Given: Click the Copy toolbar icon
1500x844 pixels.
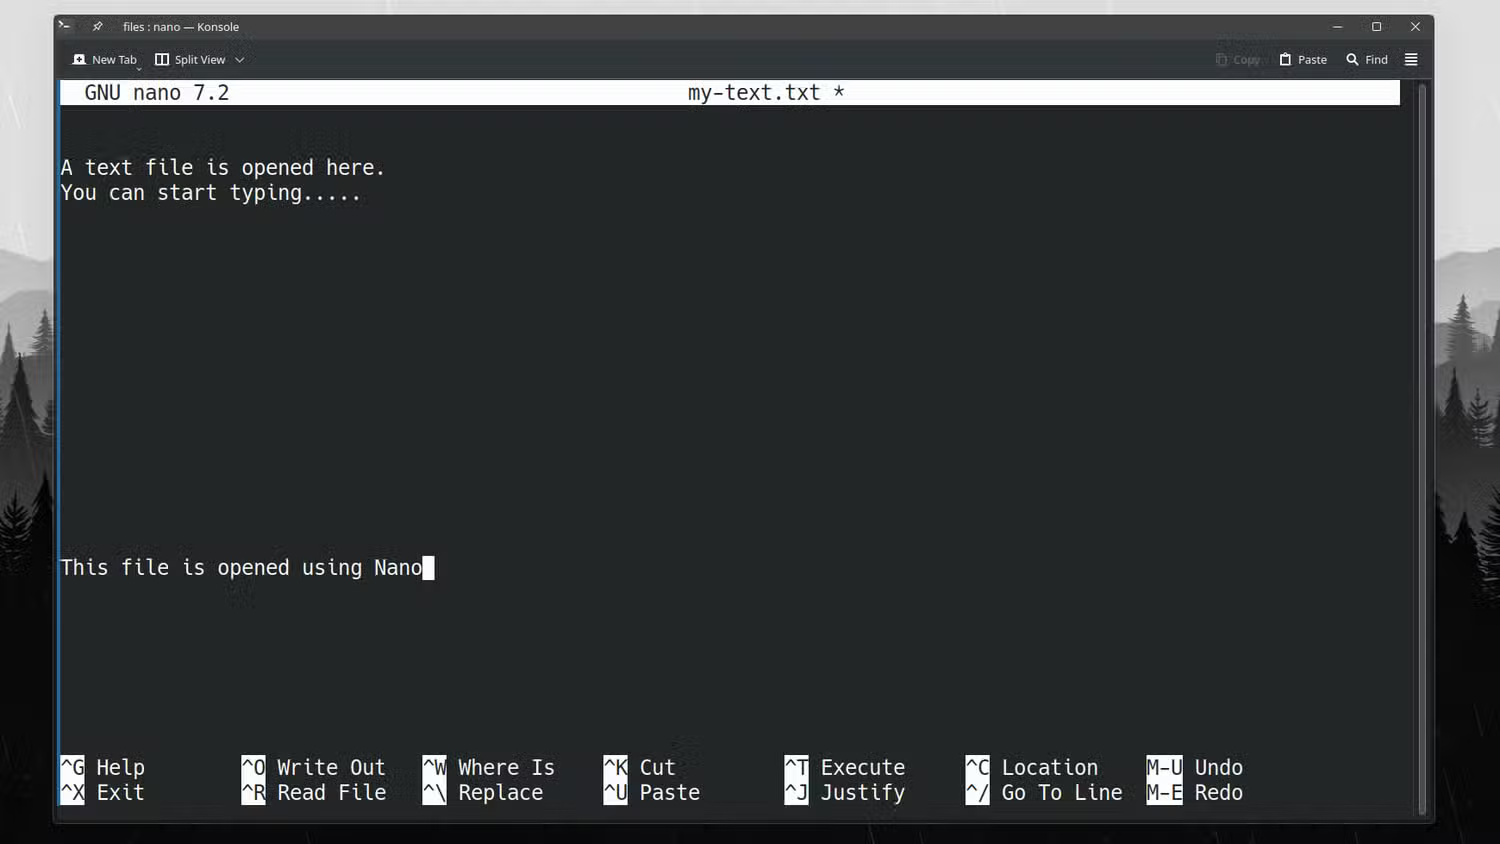Looking at the screenshot, I should pyautogui.click(x=1222, y=60).
